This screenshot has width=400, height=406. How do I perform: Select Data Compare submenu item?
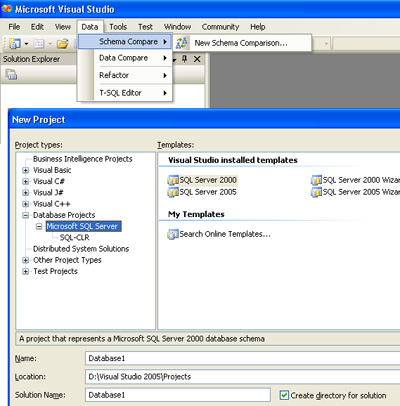[125, 58]
